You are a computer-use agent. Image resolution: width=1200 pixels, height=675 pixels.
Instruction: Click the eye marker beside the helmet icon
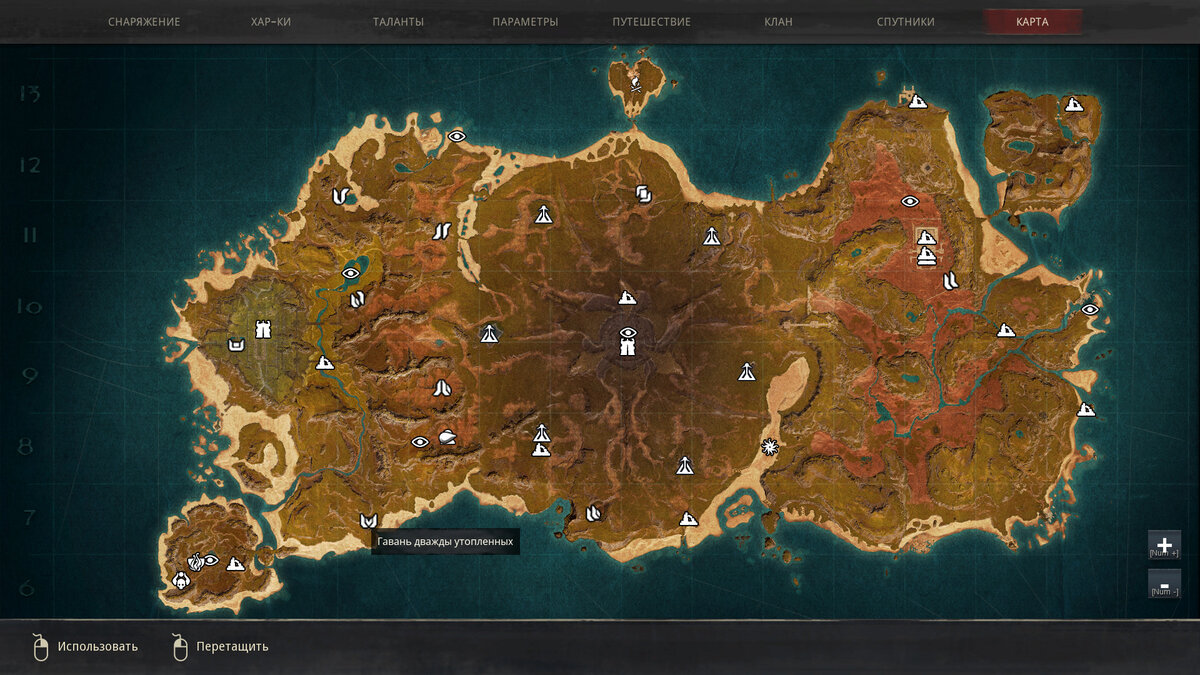(420, 441)
